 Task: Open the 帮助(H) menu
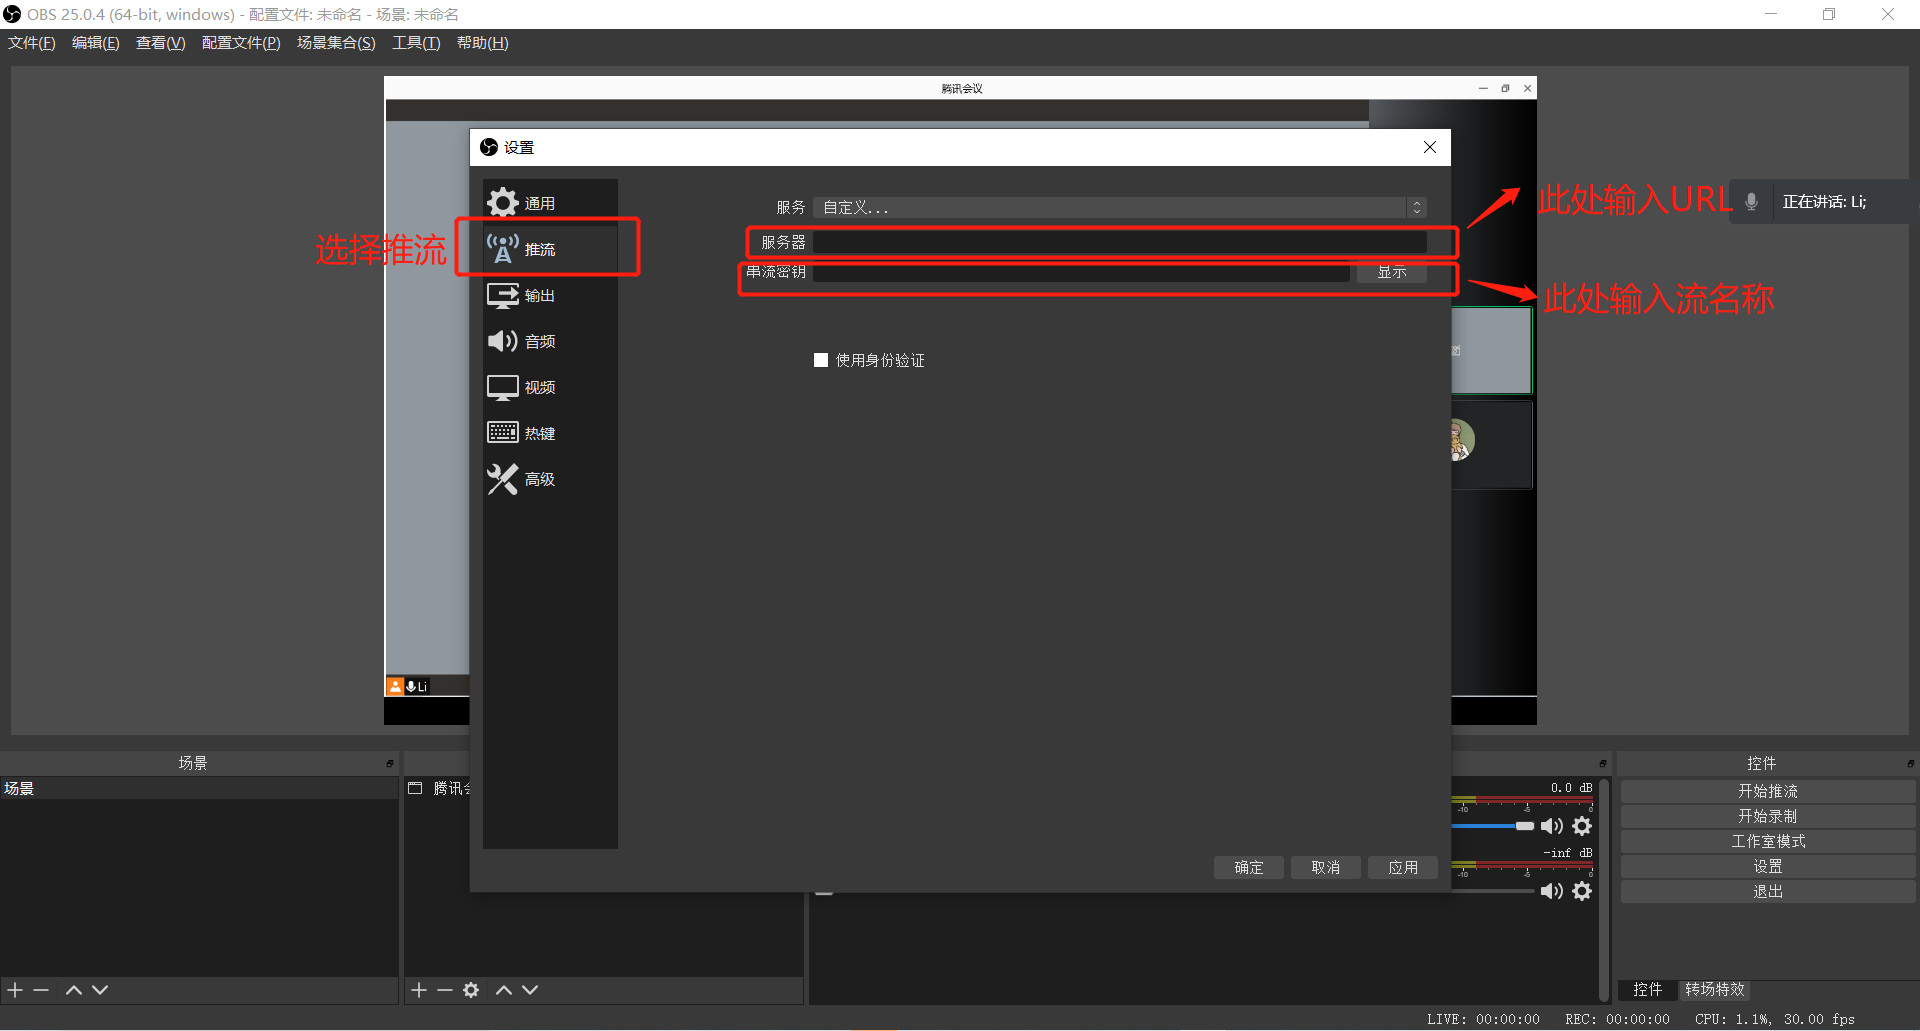tap(483, 43)
